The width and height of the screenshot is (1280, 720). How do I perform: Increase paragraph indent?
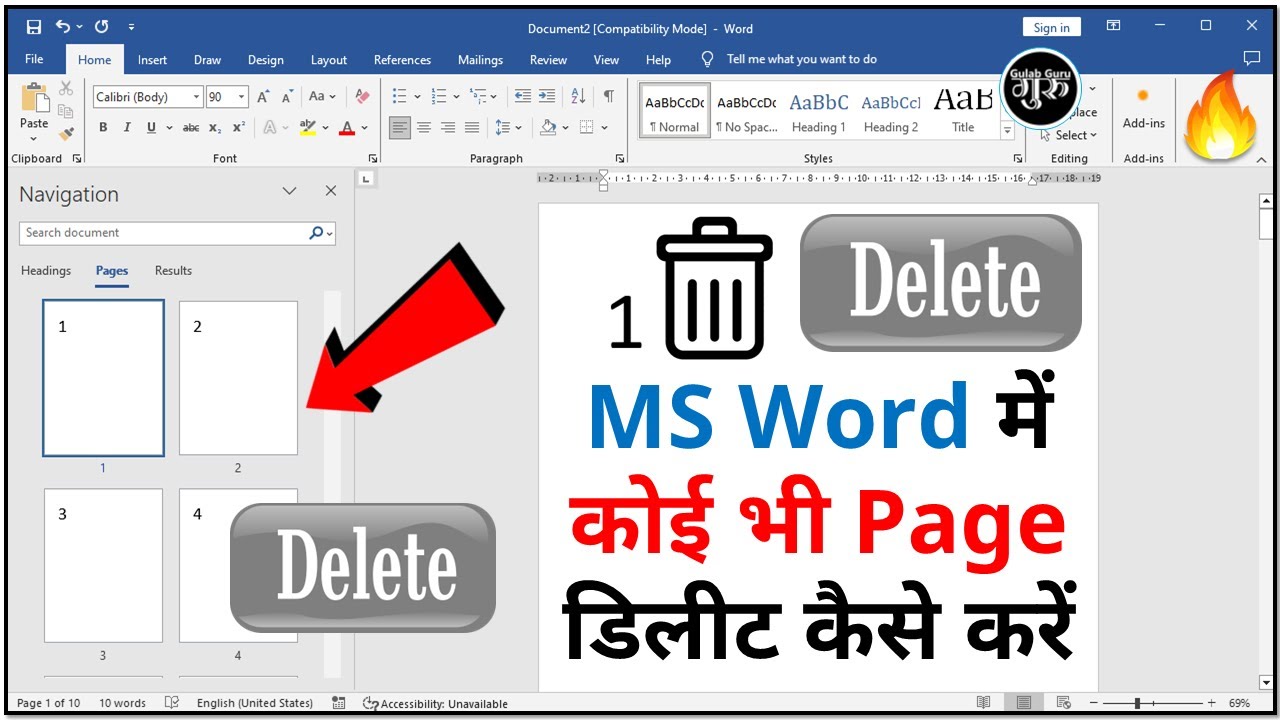pyautogui.click(x=546, y=97)
